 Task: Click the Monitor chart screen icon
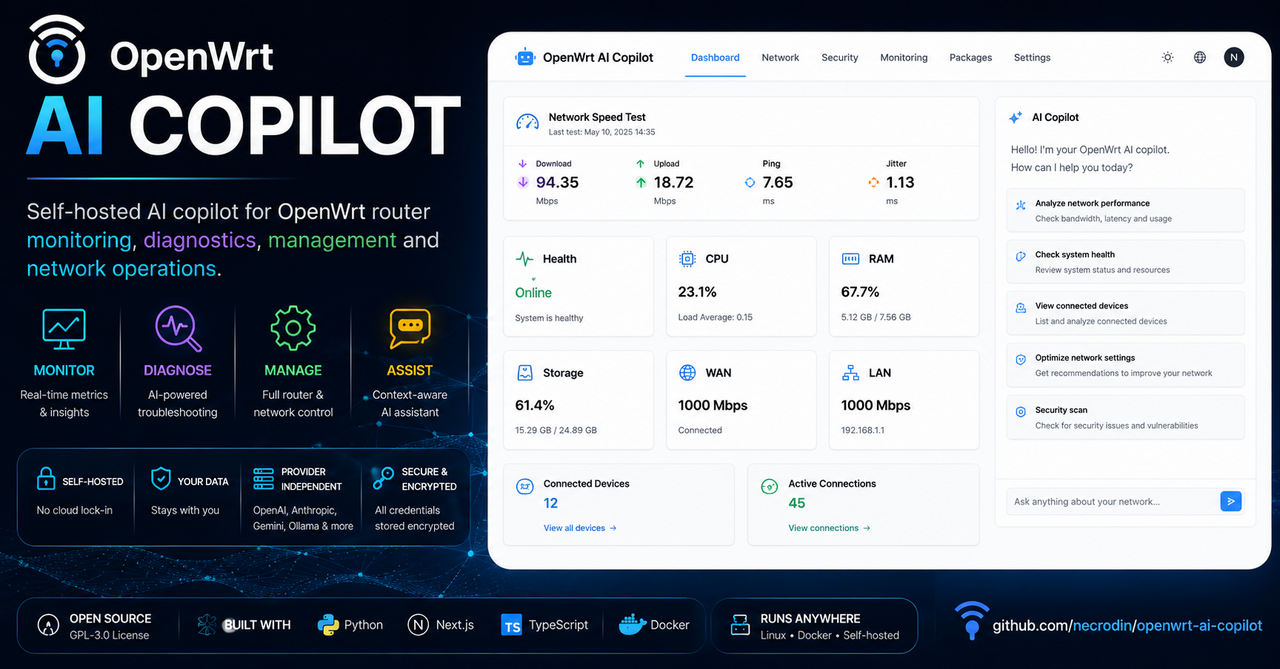[x=64, y=328]
